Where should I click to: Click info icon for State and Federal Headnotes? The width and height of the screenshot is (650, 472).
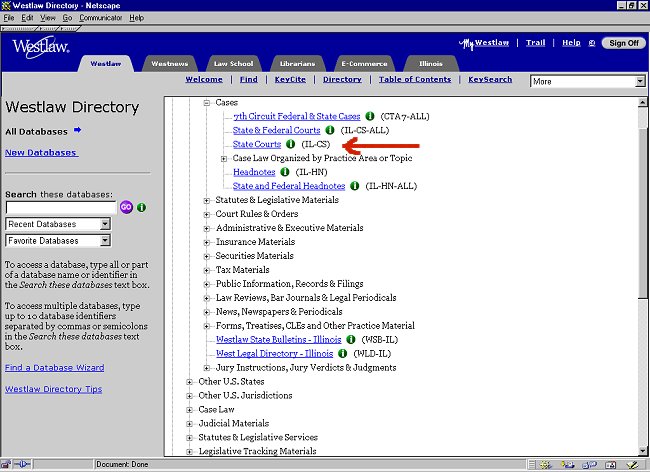click(355, 186)
